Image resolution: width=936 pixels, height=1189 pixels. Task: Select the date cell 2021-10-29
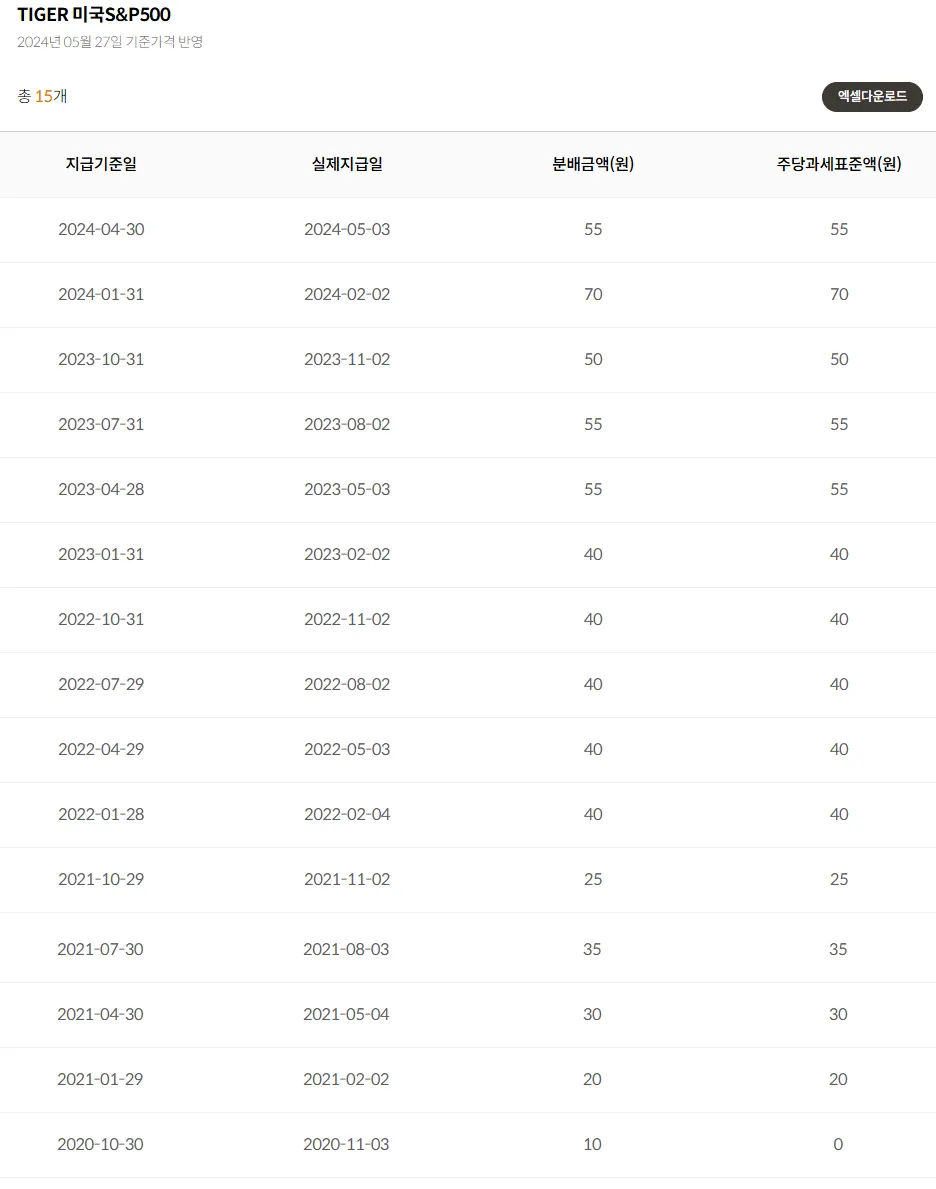(x=101, y=880)
